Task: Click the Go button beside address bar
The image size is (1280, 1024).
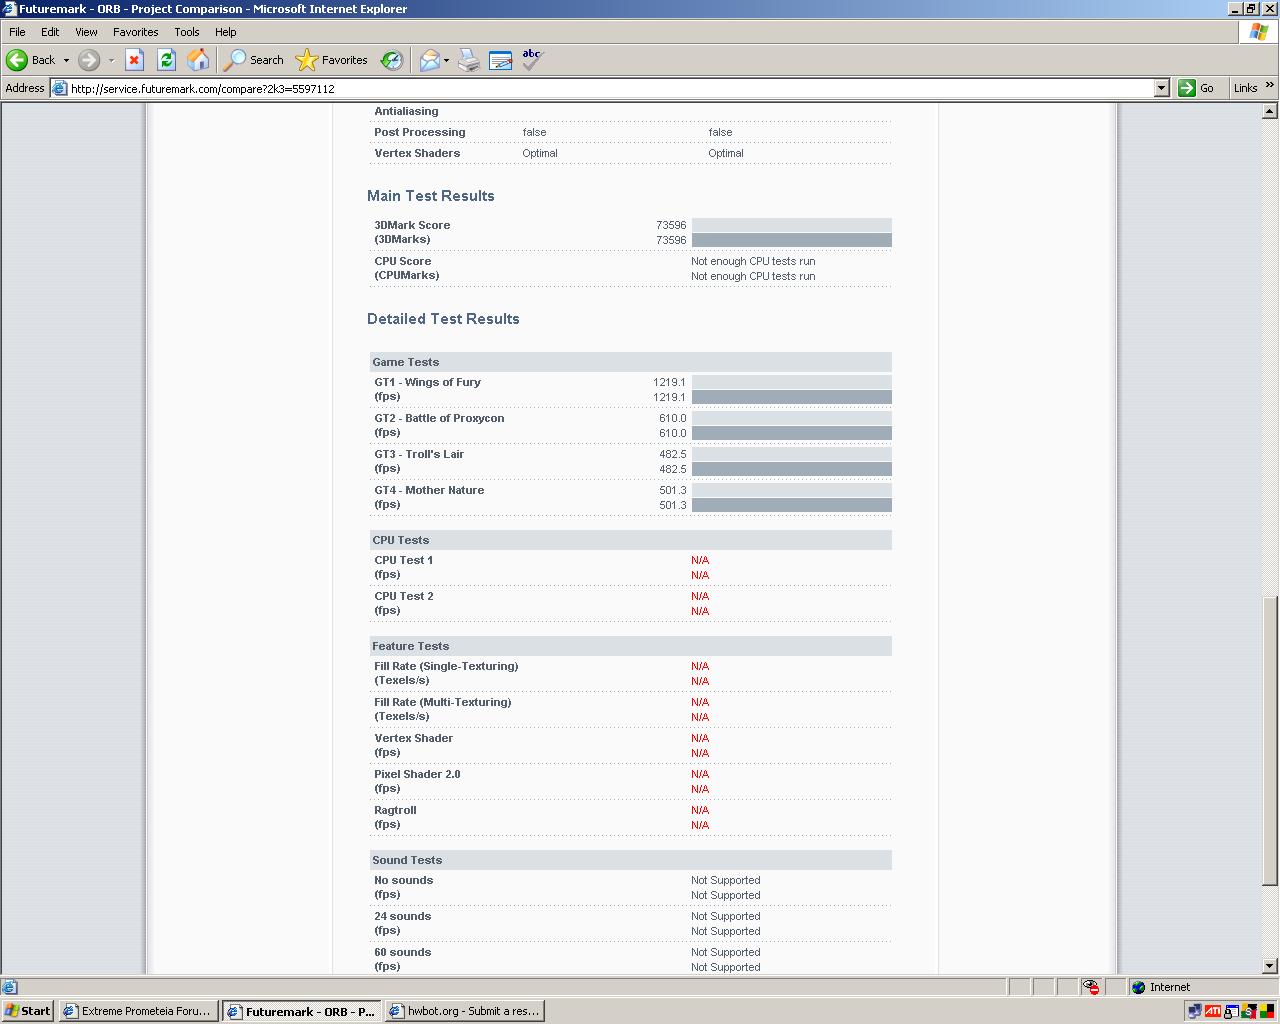Action: [1197, 88]
